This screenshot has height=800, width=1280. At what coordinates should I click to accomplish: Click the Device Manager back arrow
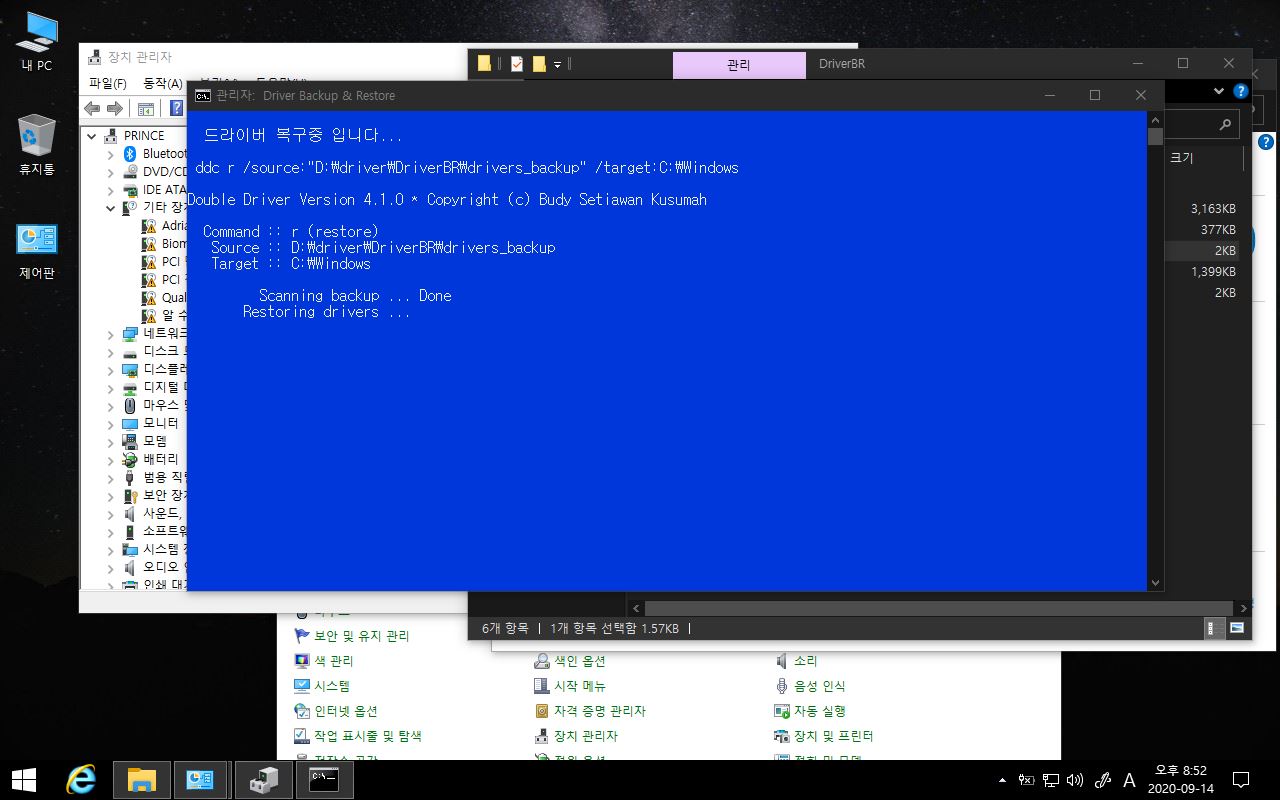click(x=93, y=108)
